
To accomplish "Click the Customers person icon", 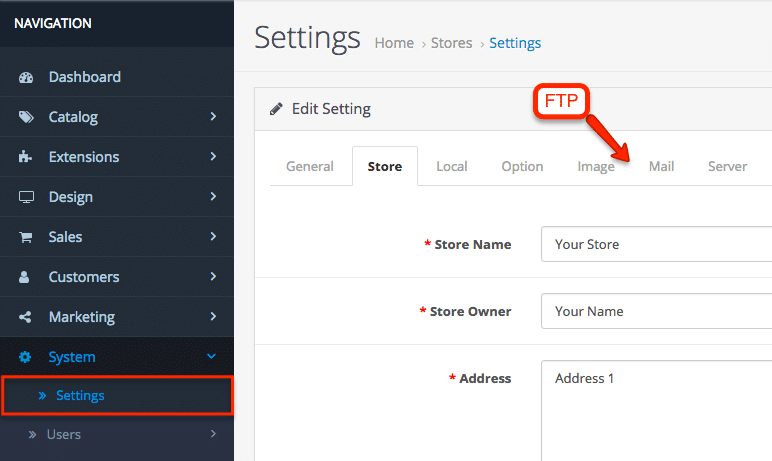I will 24,277.
